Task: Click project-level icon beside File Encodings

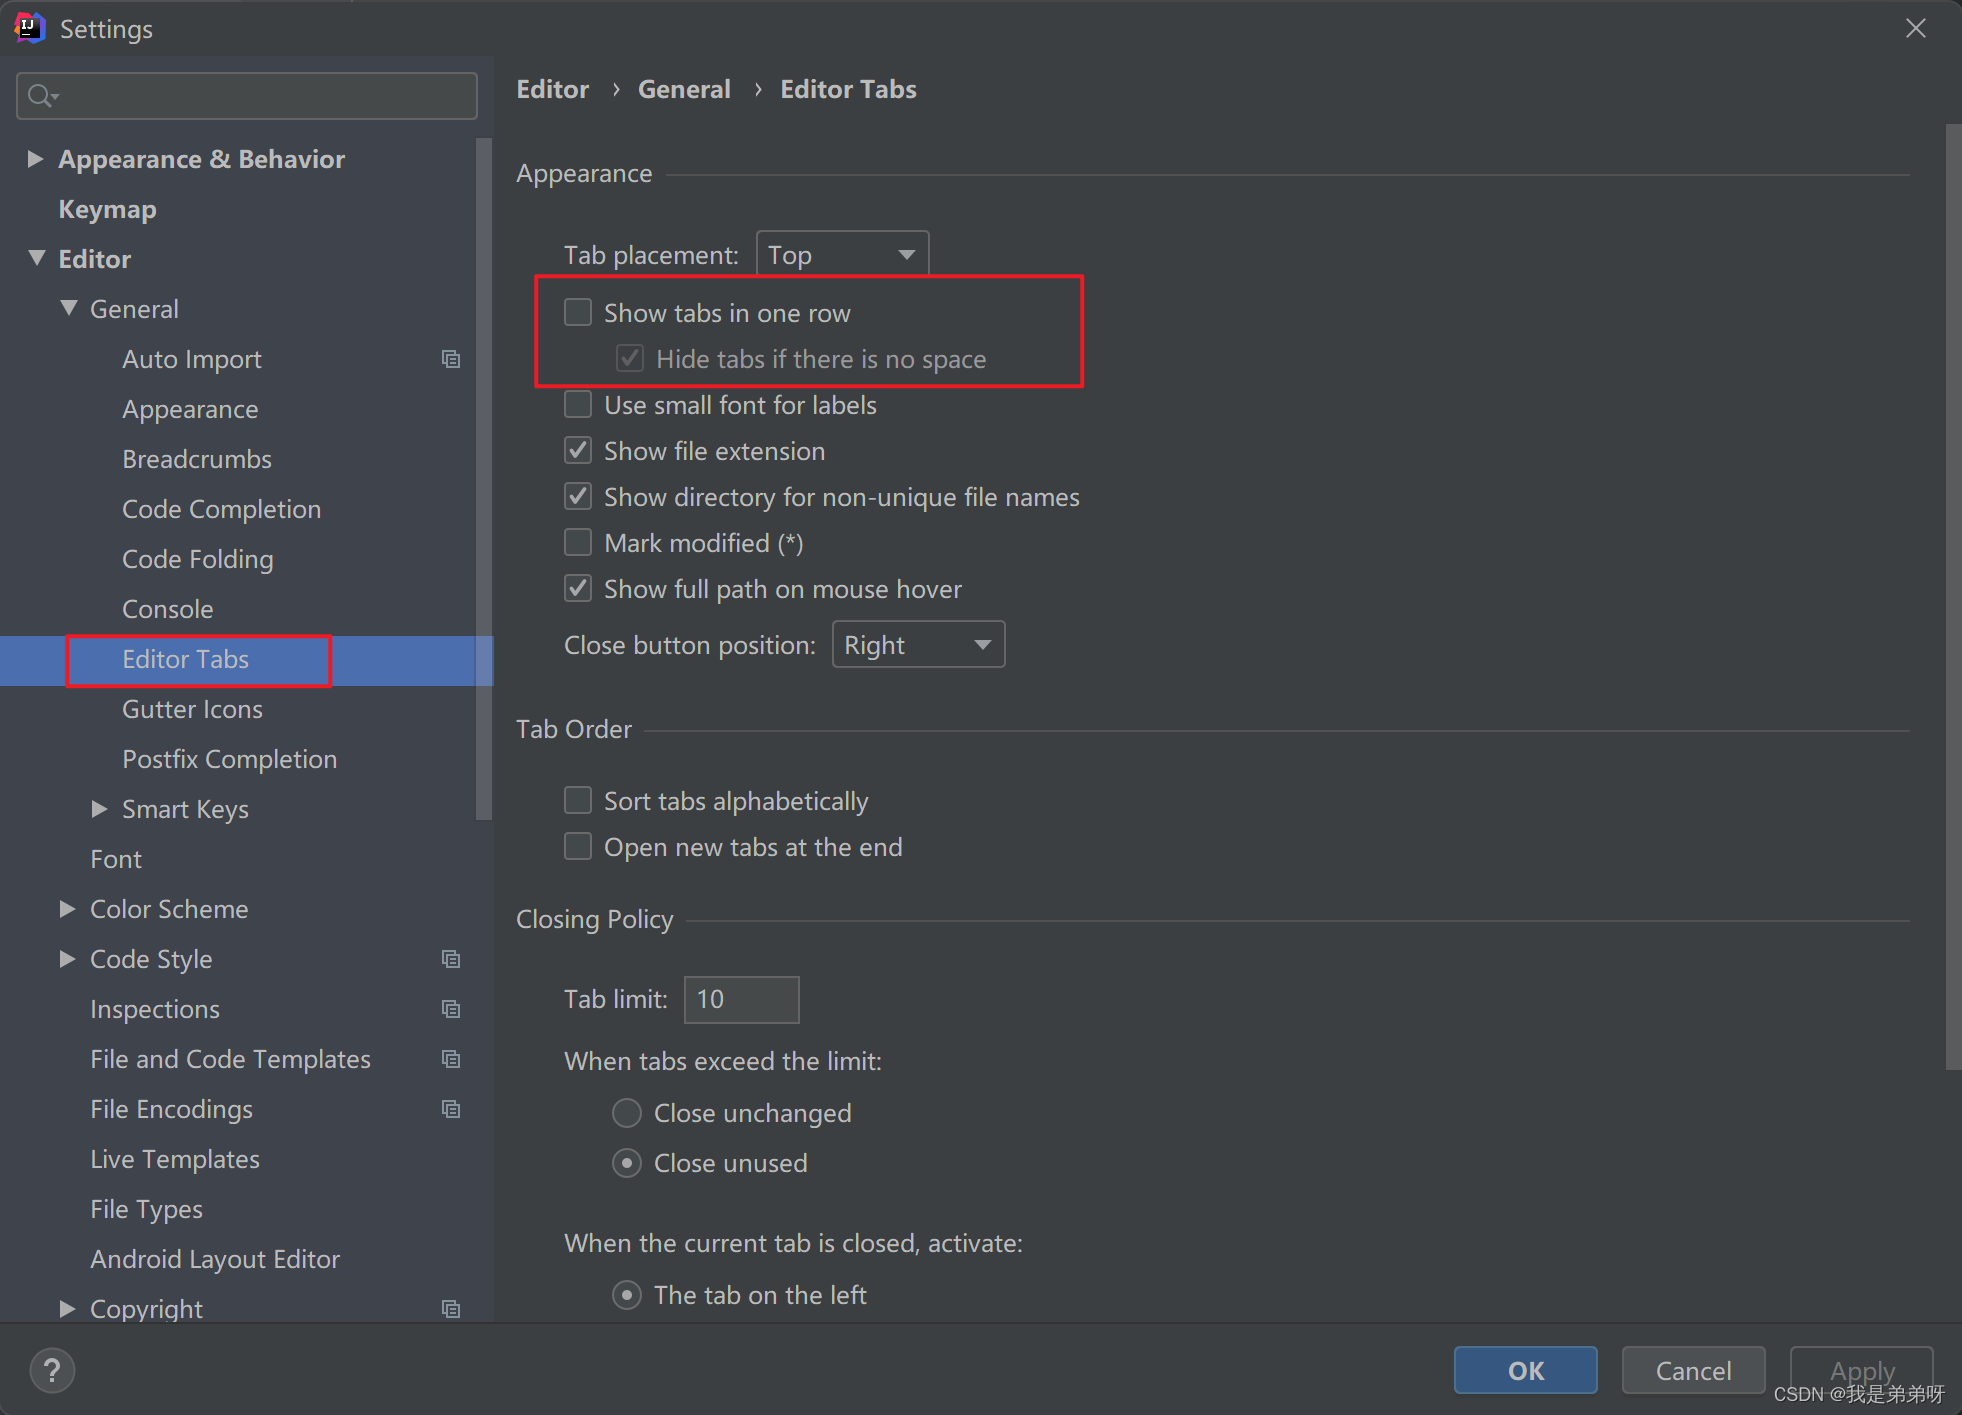Action: click(x=451, y=1109)
